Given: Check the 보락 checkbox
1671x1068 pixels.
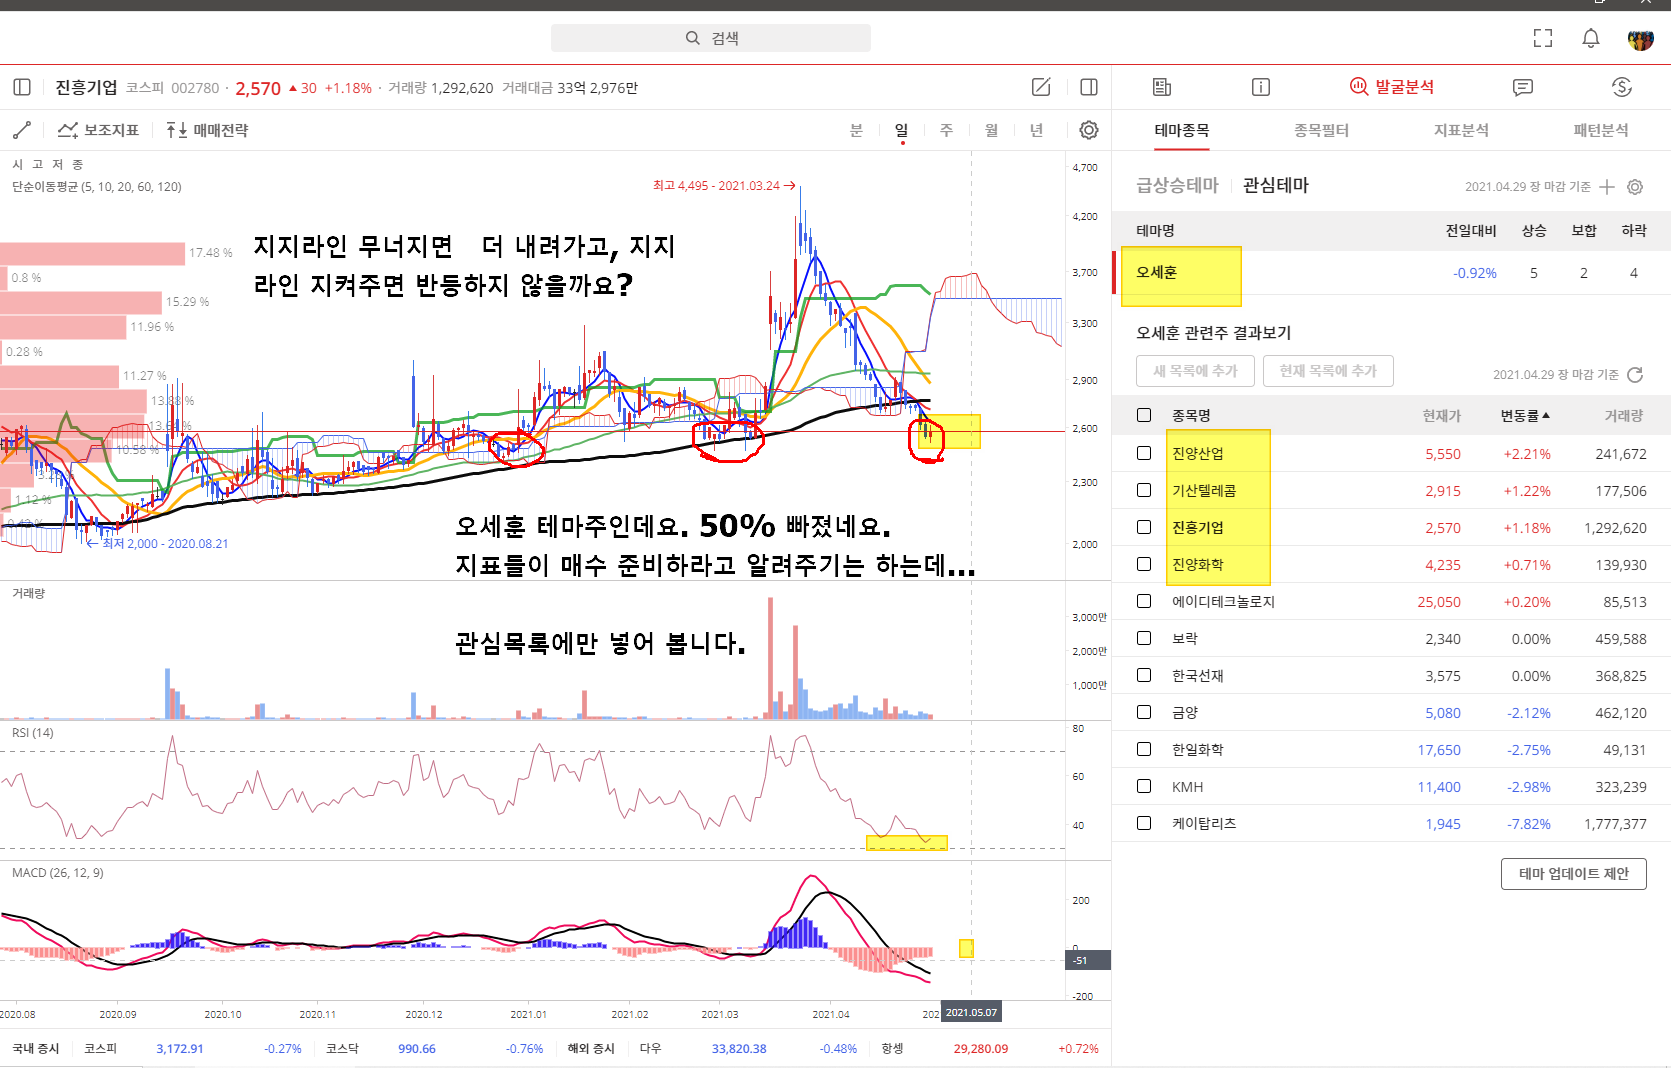Looking at the screenshot, I should pos(1144,638).
